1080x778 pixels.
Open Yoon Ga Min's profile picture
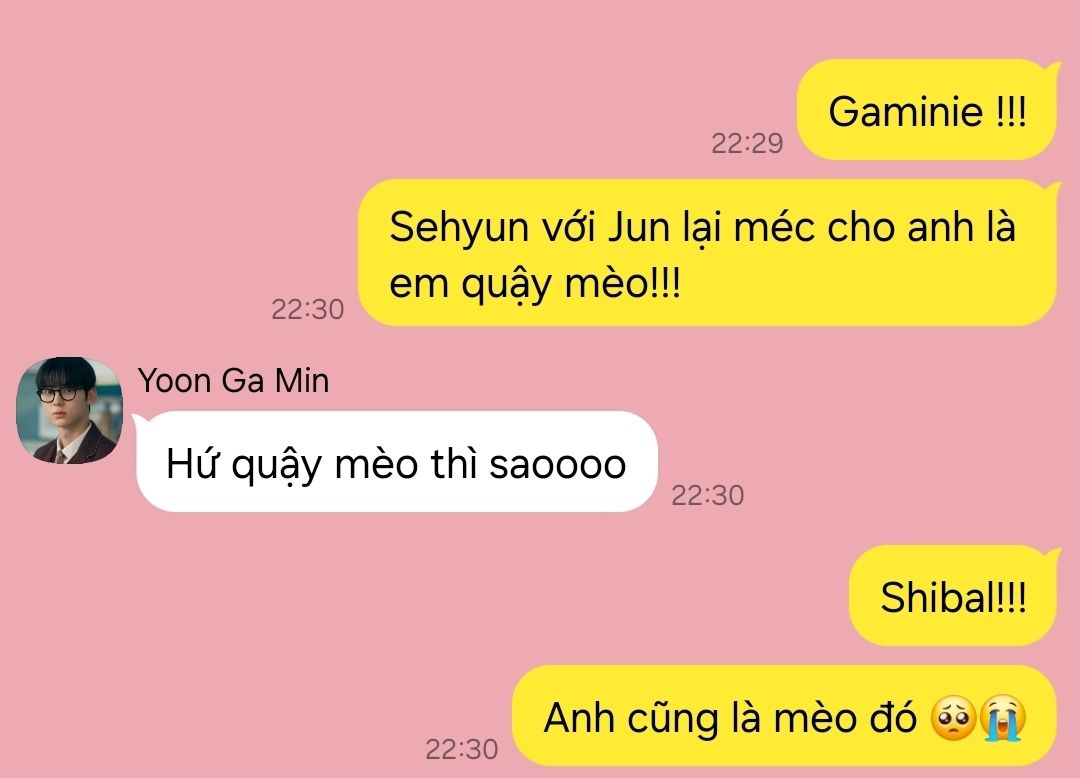click(x=70, y=410)
